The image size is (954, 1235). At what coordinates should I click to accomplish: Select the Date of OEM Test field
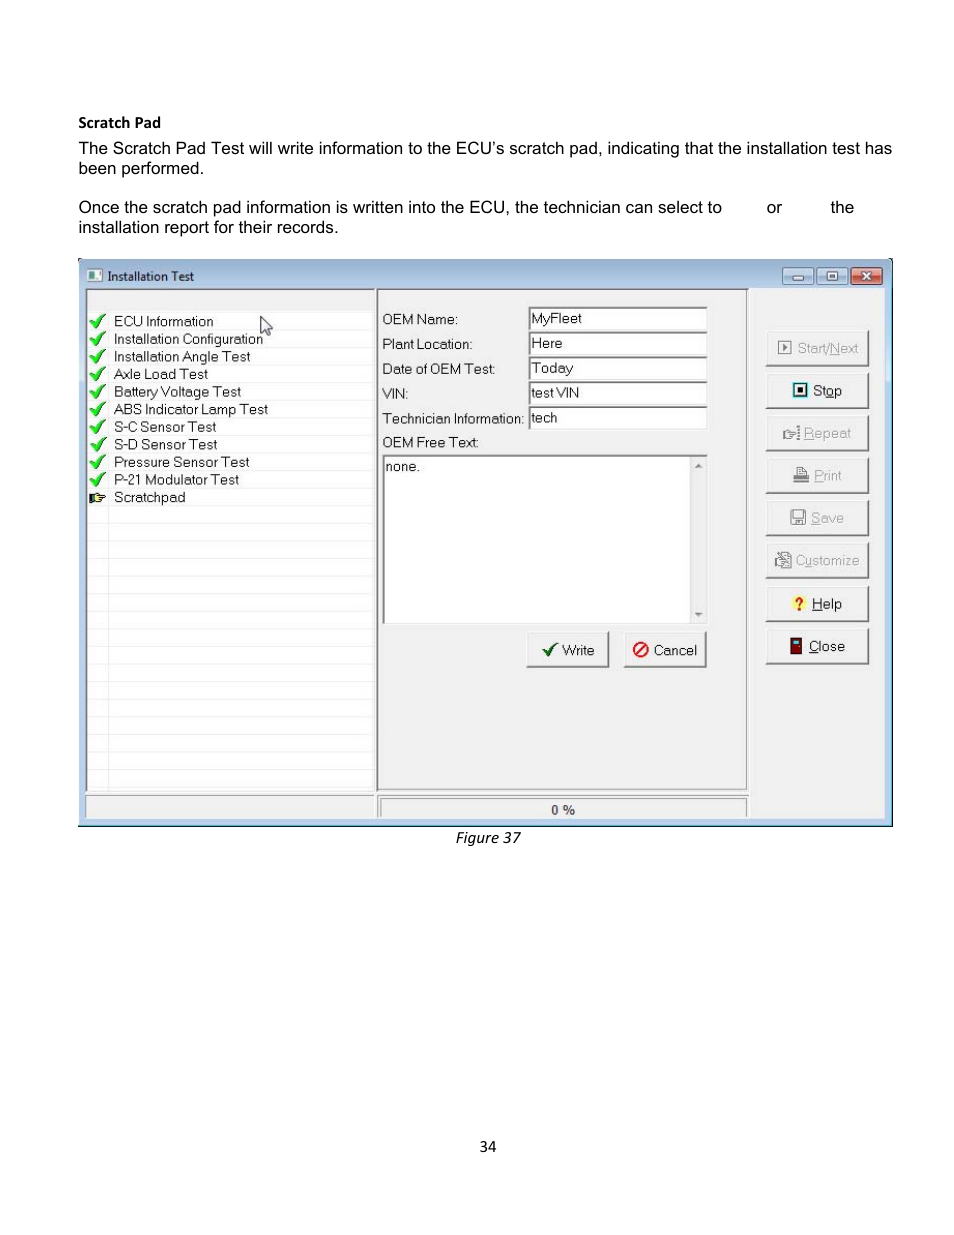617,368
